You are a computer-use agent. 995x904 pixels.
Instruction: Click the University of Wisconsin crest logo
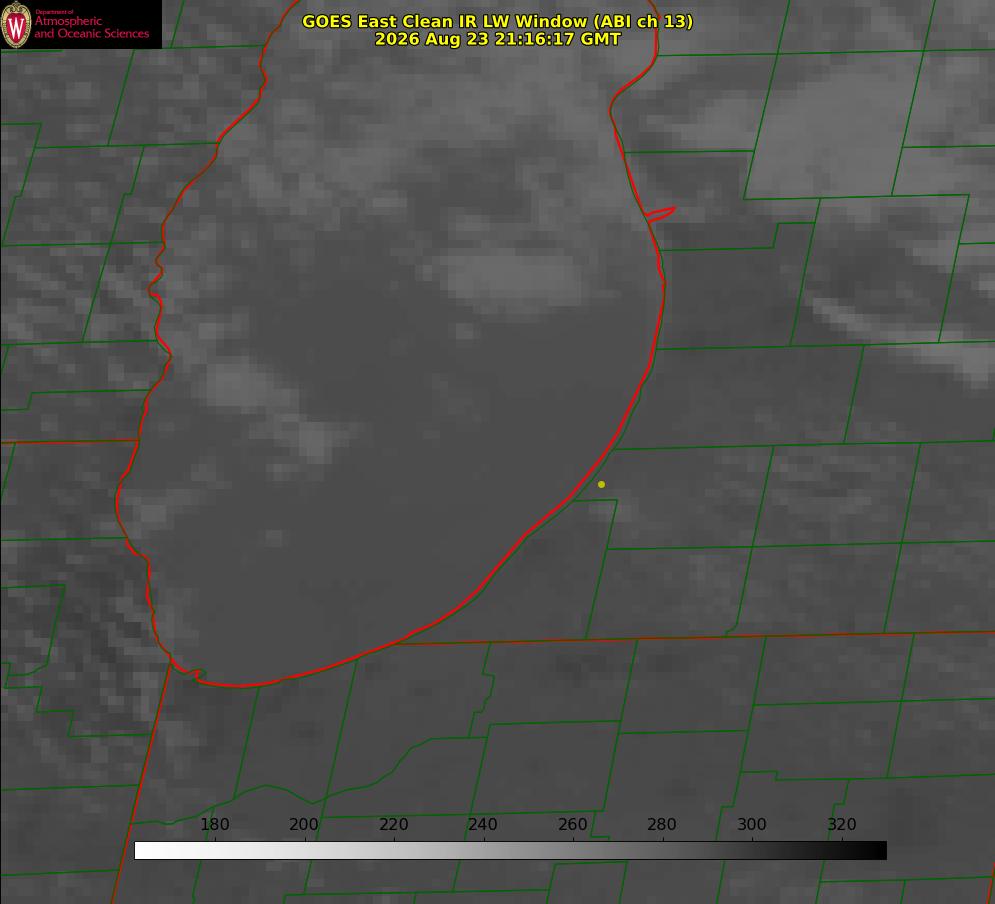(16, 24)
